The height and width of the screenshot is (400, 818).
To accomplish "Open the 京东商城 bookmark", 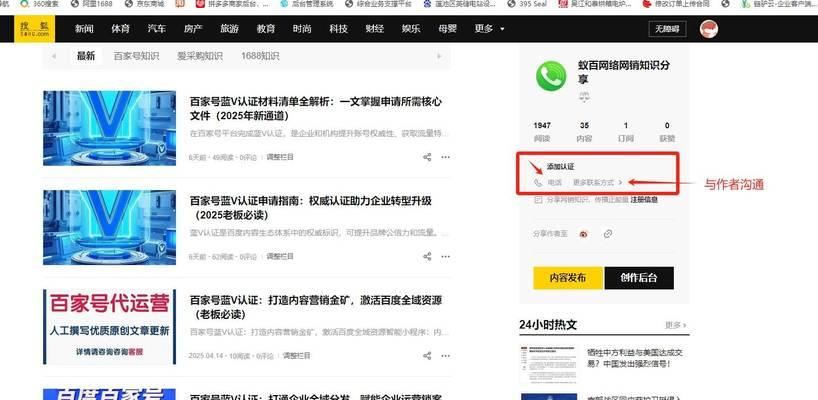I will click(145, 4).
